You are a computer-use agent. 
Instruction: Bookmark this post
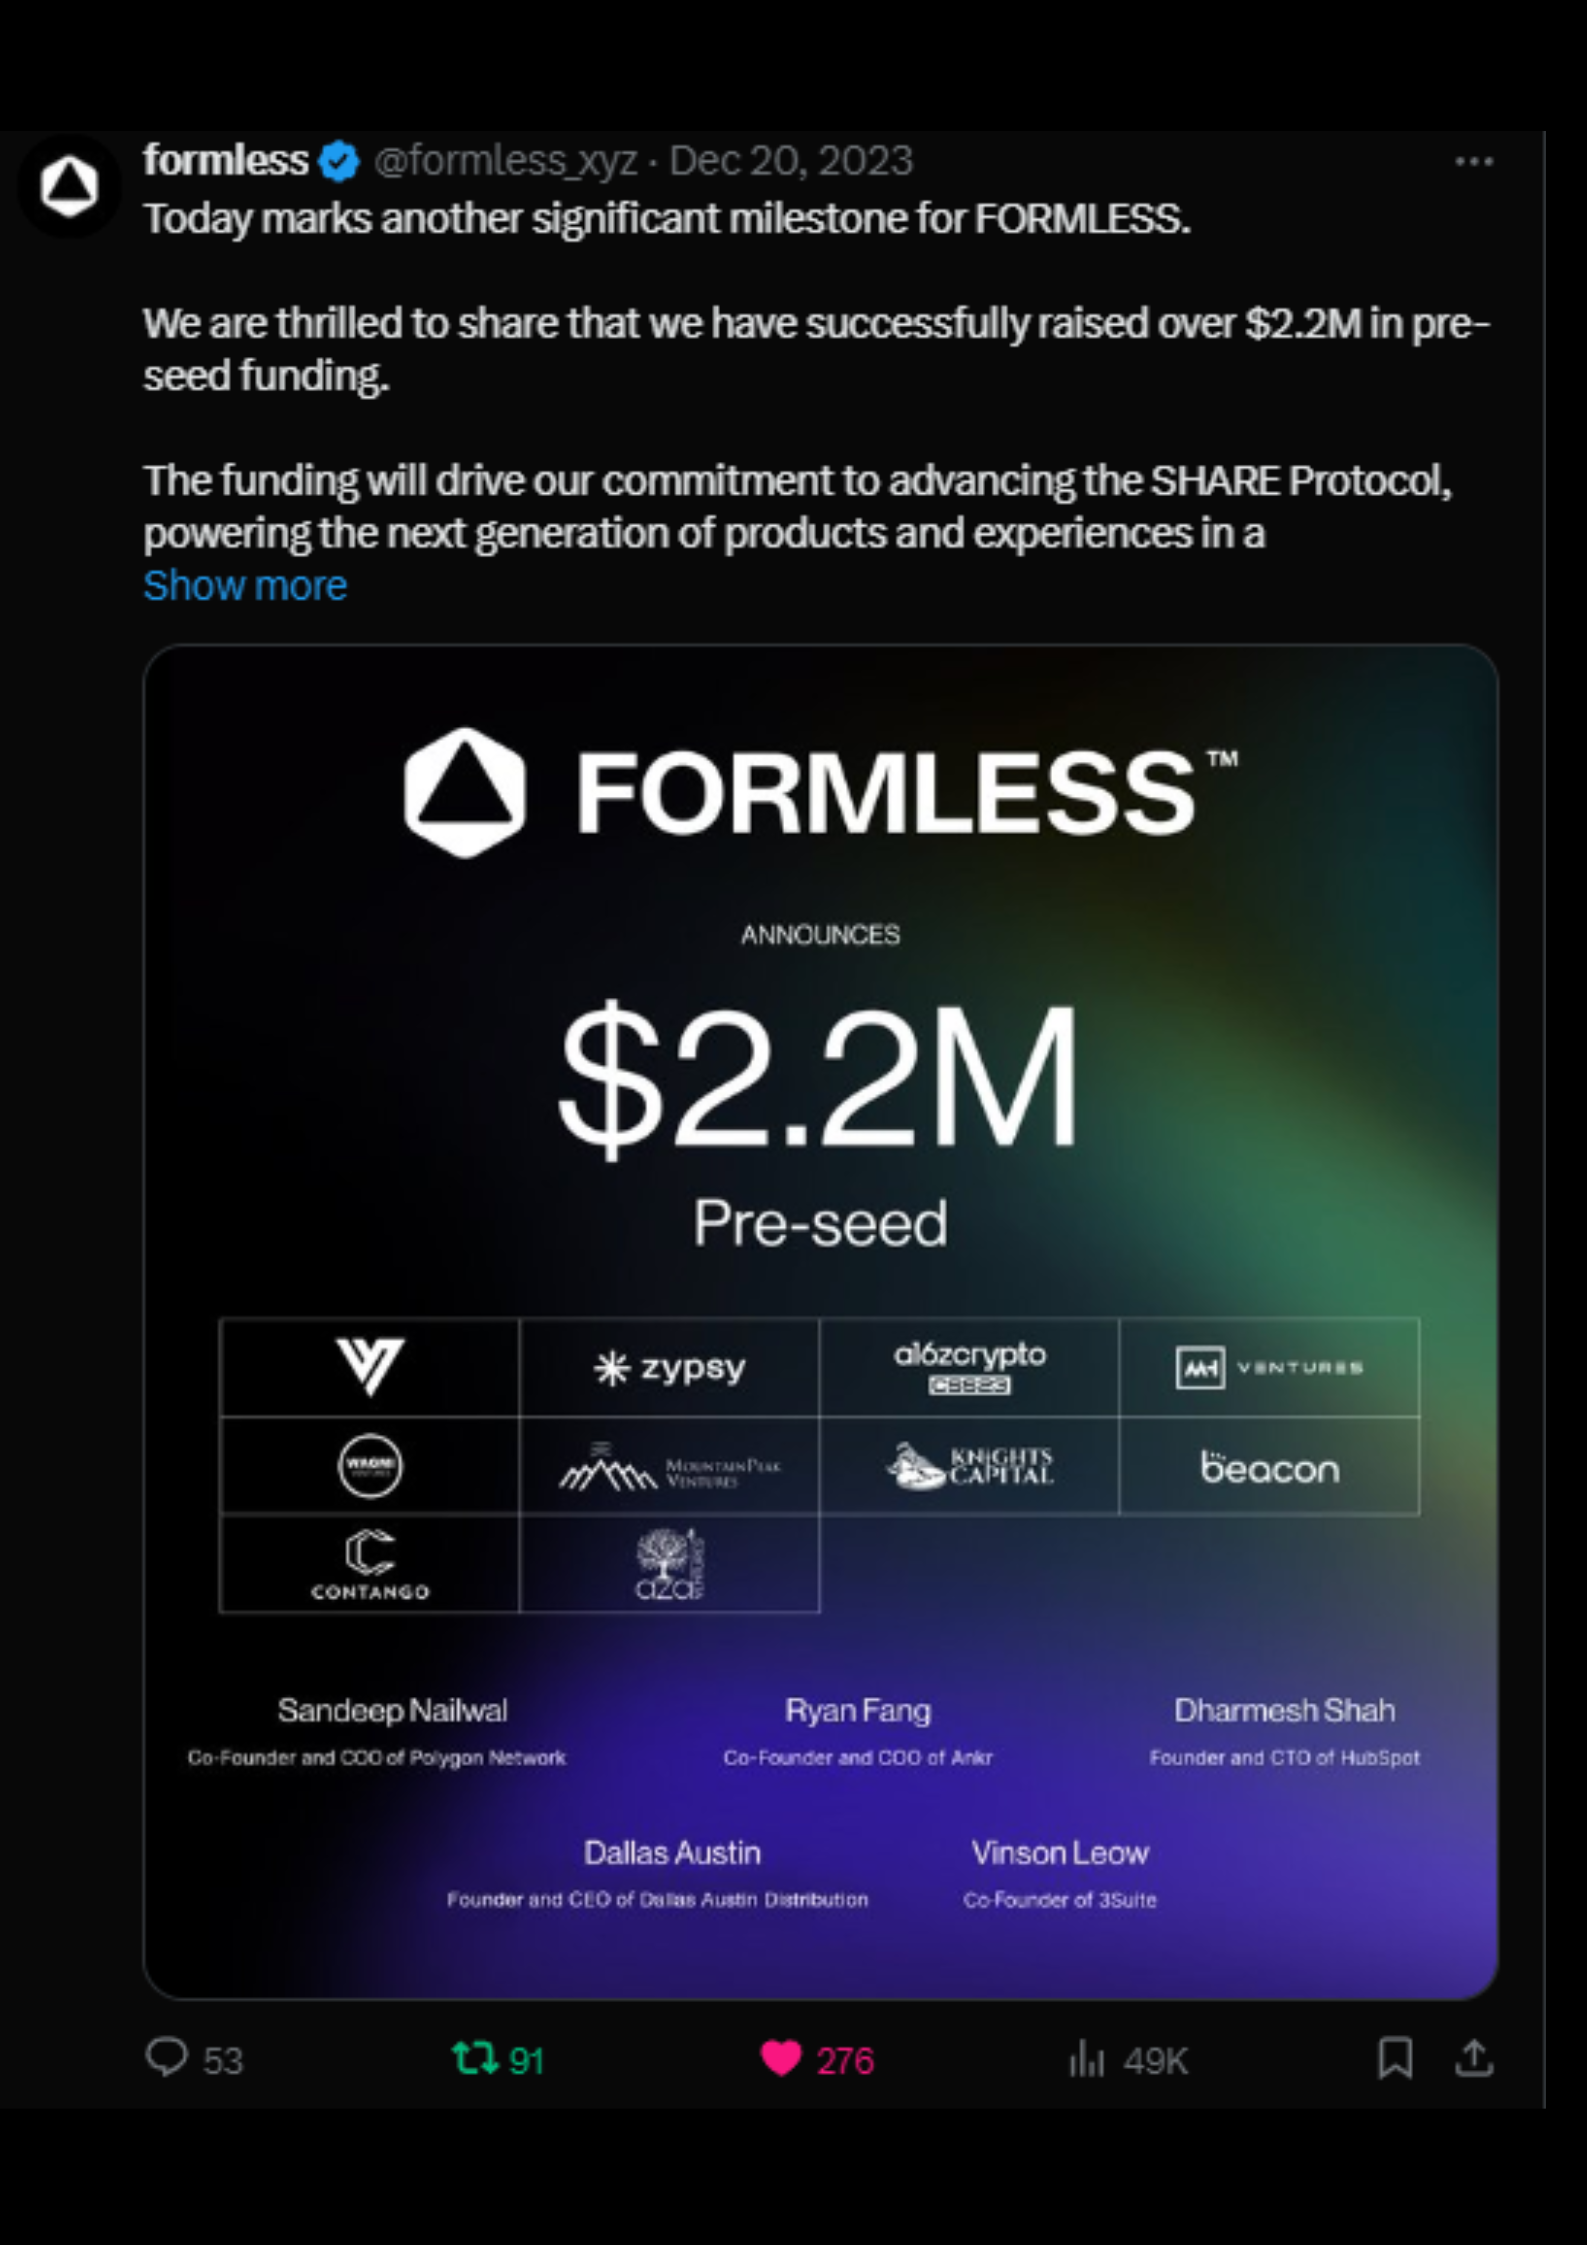point(1395,2058)
